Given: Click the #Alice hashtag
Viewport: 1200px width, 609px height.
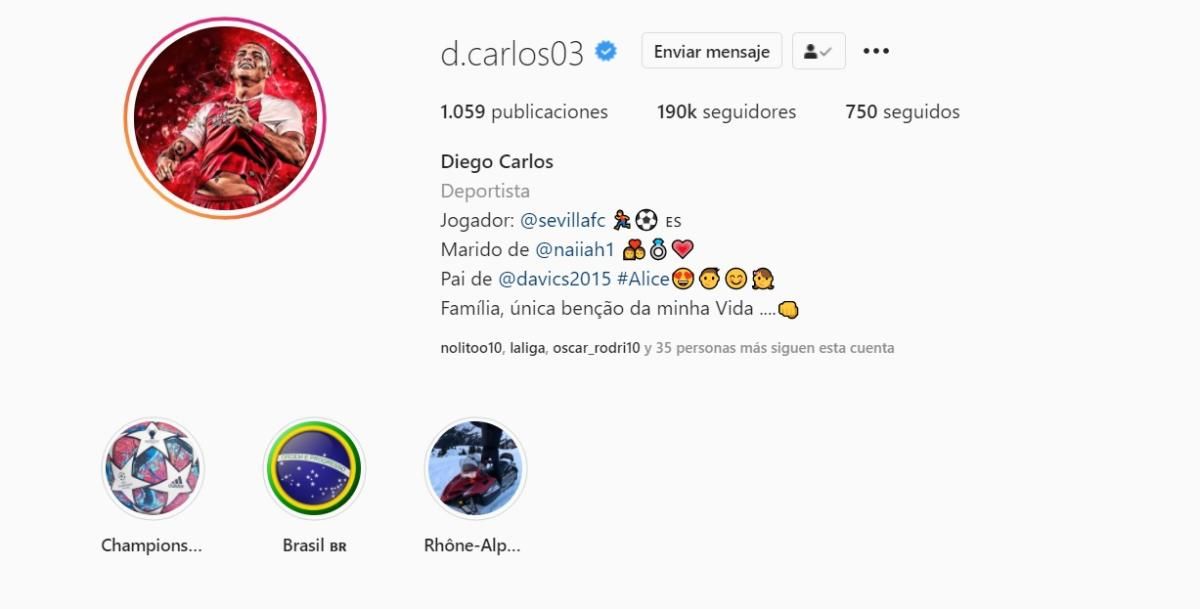Looking at the screenshot, I should [643, 279].
